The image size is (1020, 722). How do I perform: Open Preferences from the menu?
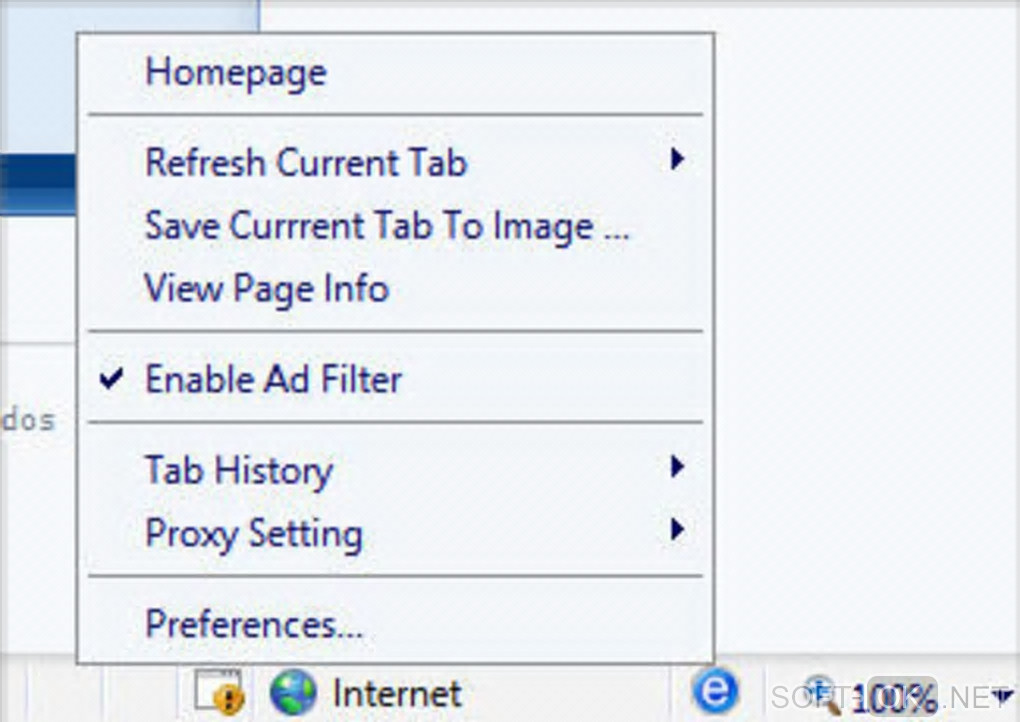click(254, 624)
